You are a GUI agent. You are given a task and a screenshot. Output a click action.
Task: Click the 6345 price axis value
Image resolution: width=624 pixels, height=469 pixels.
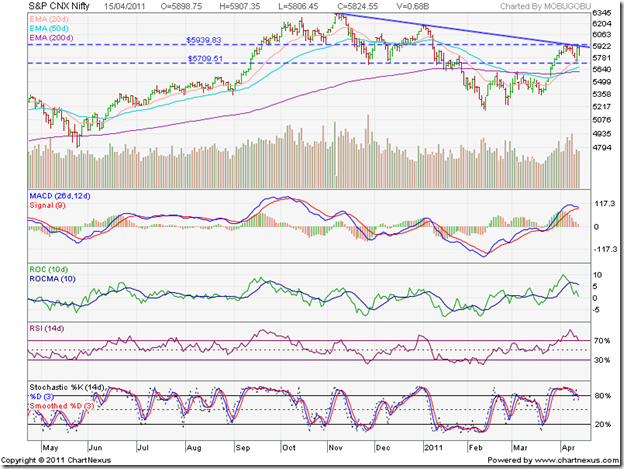pos(601,13)
